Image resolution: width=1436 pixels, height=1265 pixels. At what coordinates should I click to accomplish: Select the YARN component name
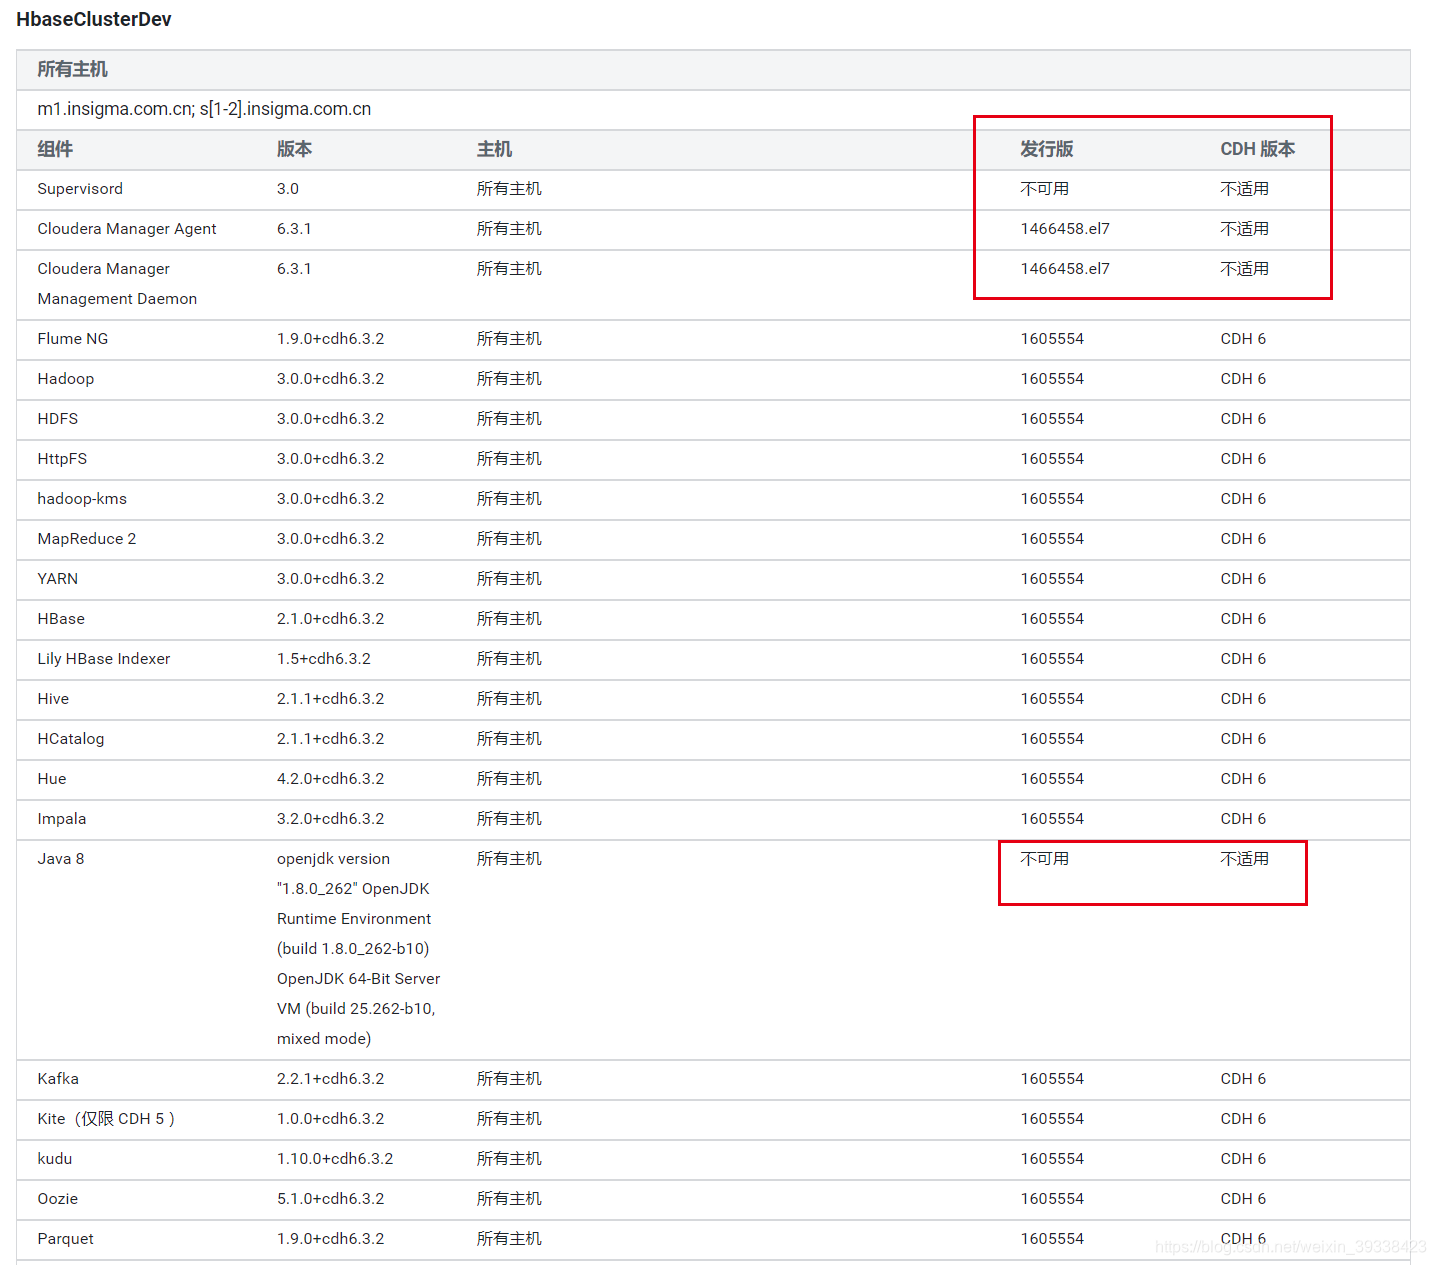point(58,579)
